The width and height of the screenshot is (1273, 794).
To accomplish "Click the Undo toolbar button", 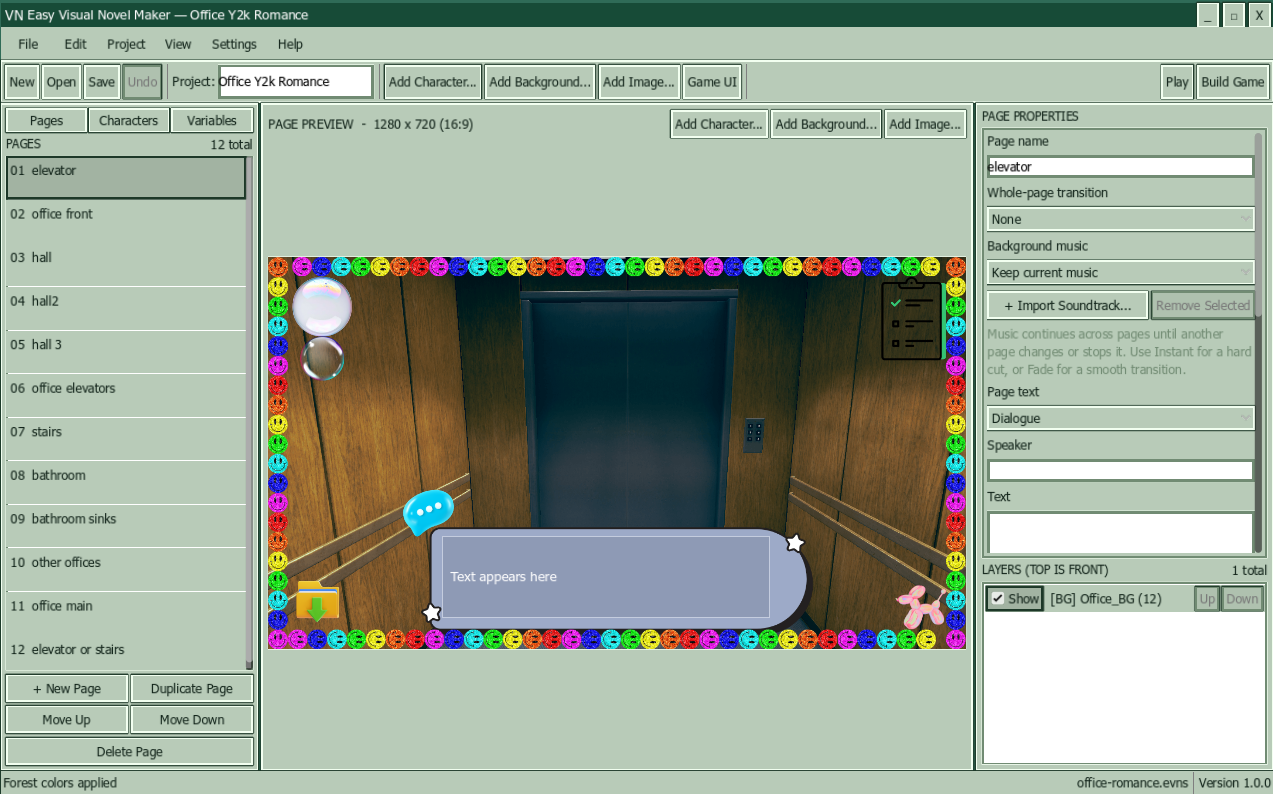I will 142,82.
